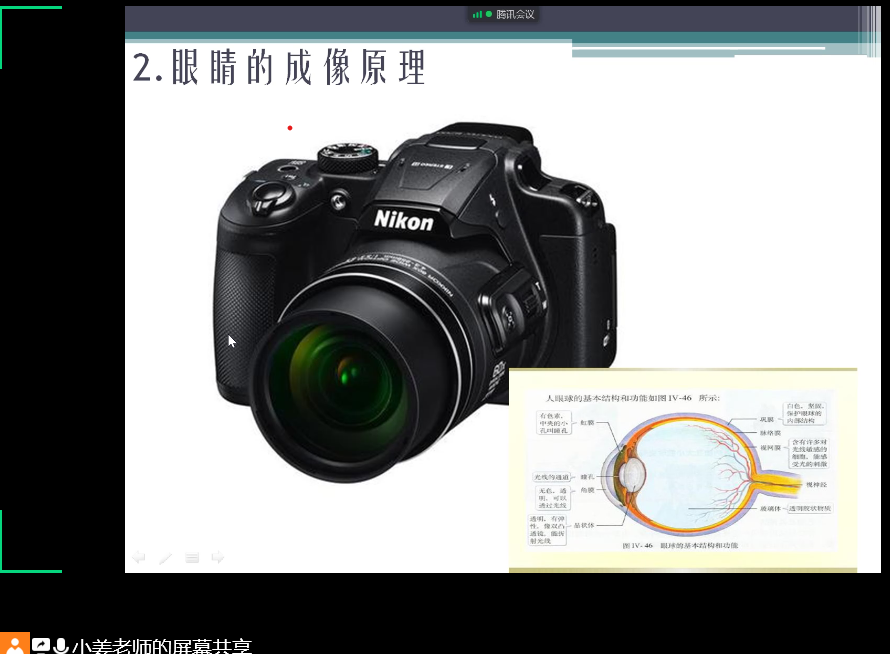Click the 小姜老师的屏幕共享 label
This screenshot has height=654, width=890.
(162, 646)
